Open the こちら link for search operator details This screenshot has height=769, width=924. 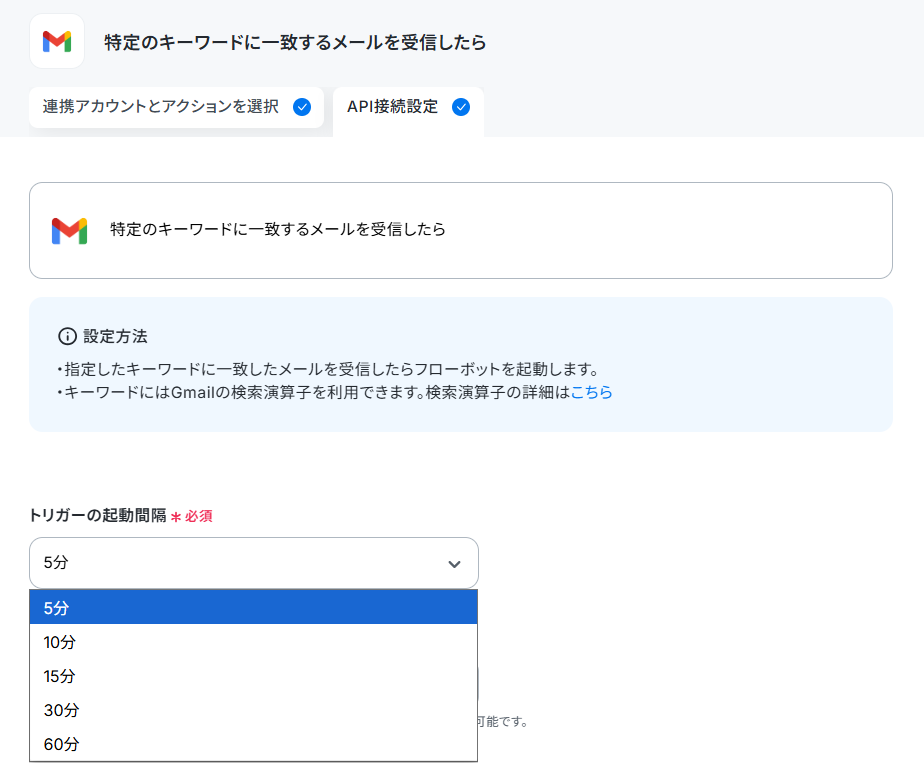(x=592, y=392)
